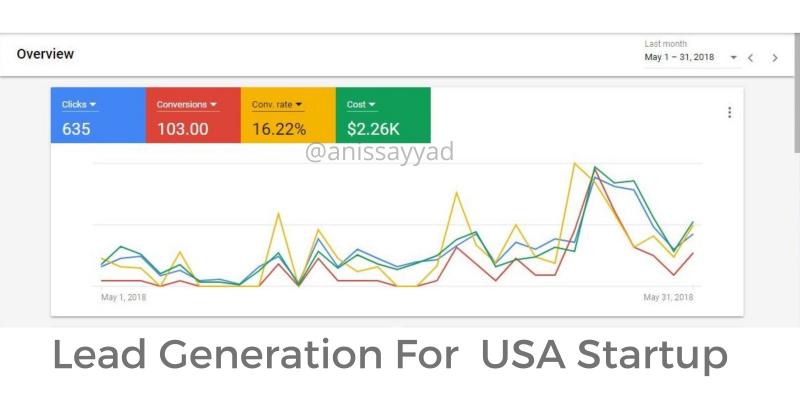Select the 635 value in blue card
The width and height of the screenshot is (800, 400).
[x=76, y=128]
